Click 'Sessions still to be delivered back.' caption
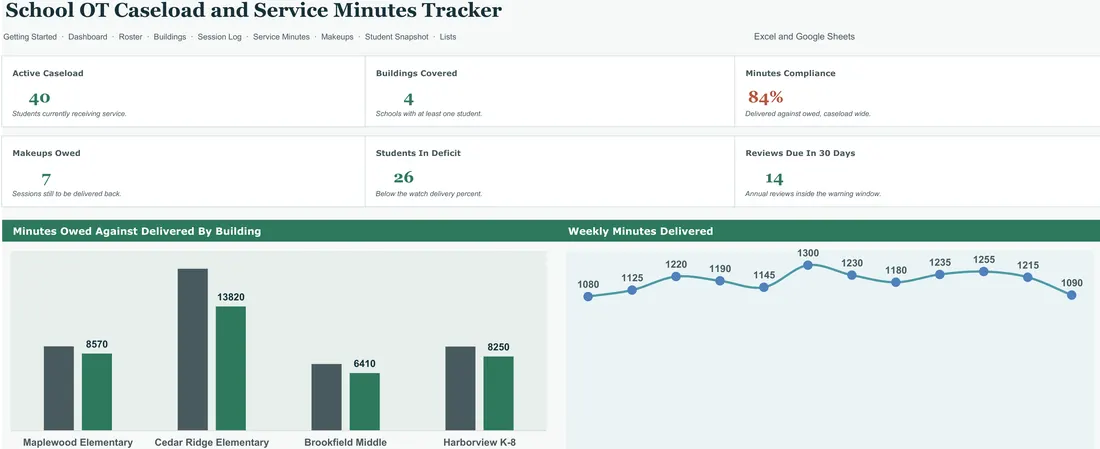This screenshot has width=1100, height=449. point(67,194)
